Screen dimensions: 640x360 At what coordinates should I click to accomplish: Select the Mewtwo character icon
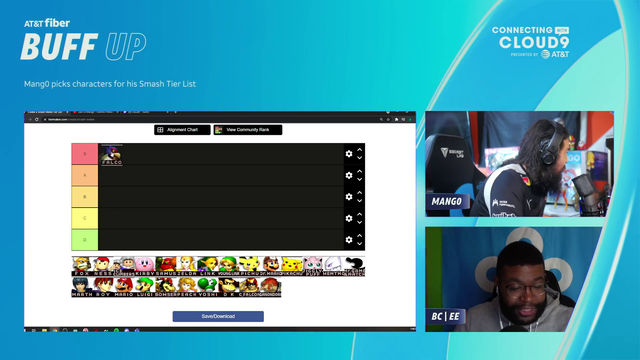point(333,266)
